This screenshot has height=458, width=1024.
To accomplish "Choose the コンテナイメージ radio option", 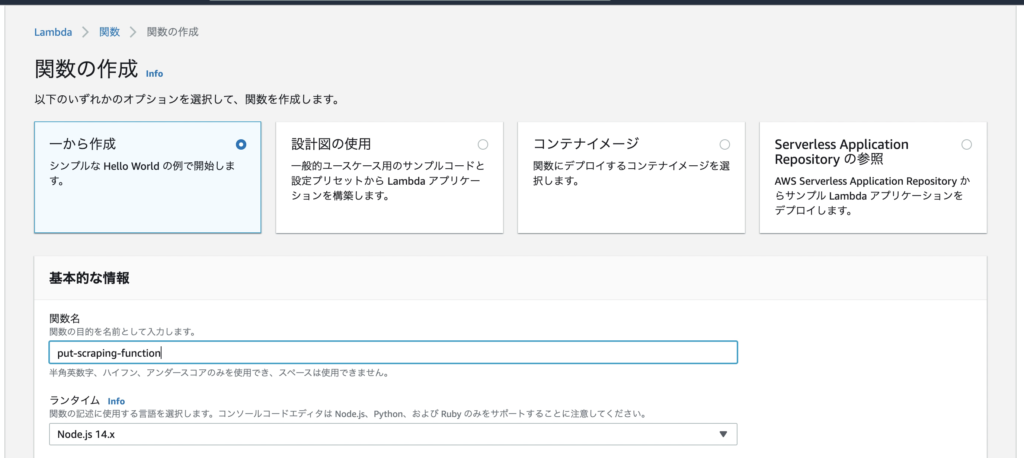I will pos(725,144).
